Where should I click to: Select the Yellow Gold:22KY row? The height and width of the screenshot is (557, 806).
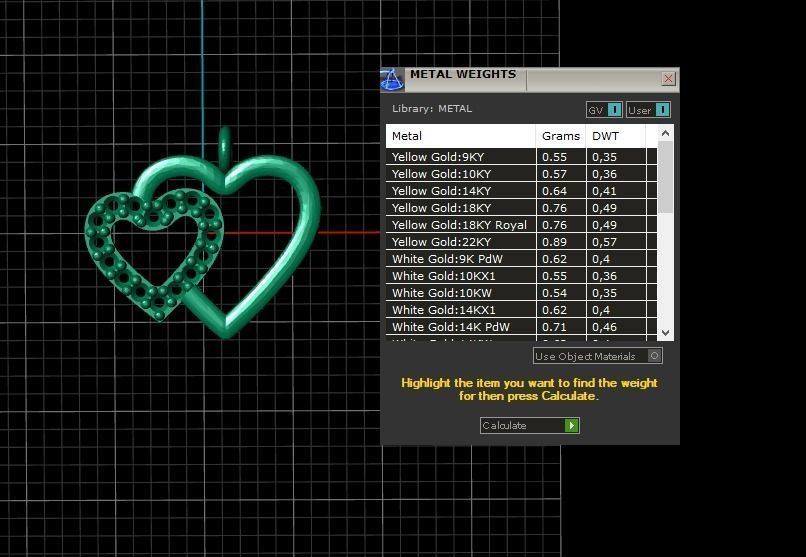point(521,242)
